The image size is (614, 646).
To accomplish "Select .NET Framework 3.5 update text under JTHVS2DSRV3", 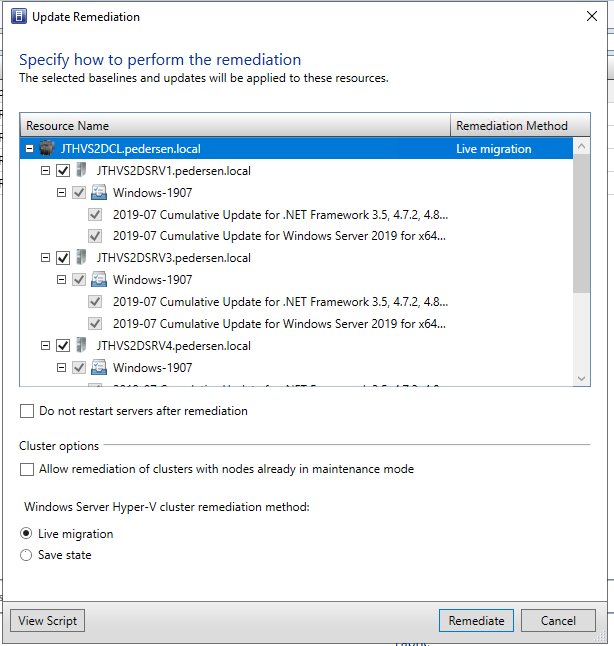I will (x=281, y=302).
